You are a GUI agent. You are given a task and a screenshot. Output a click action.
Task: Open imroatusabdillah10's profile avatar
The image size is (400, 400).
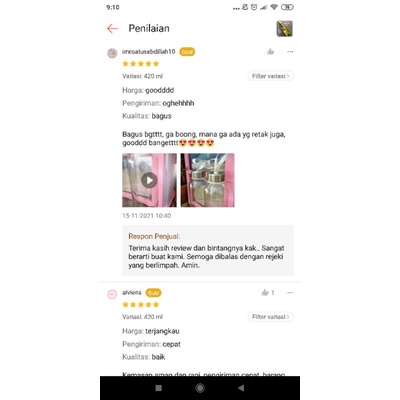tap(112, 53)
